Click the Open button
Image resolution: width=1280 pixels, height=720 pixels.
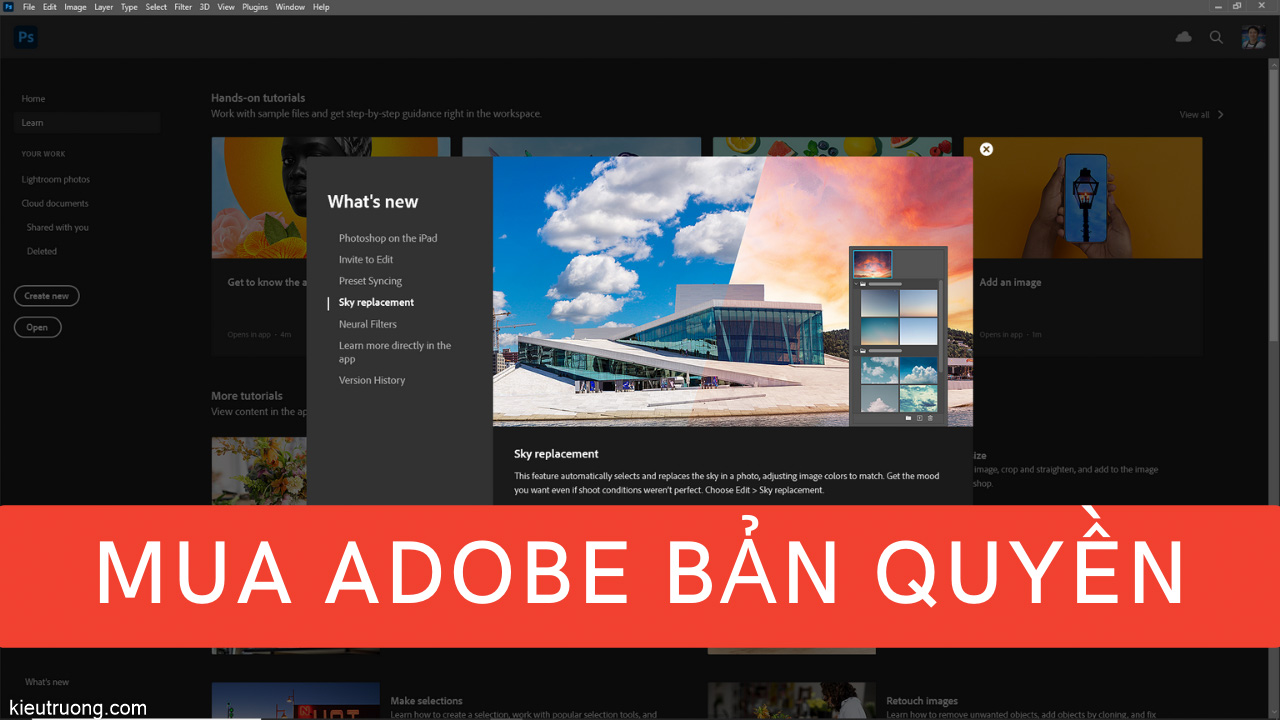tap(37, 327)
